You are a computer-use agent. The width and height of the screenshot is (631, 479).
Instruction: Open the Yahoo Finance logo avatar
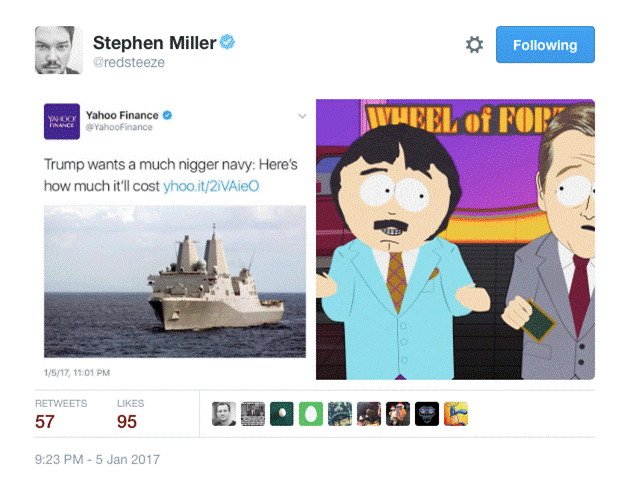[62, 121]
